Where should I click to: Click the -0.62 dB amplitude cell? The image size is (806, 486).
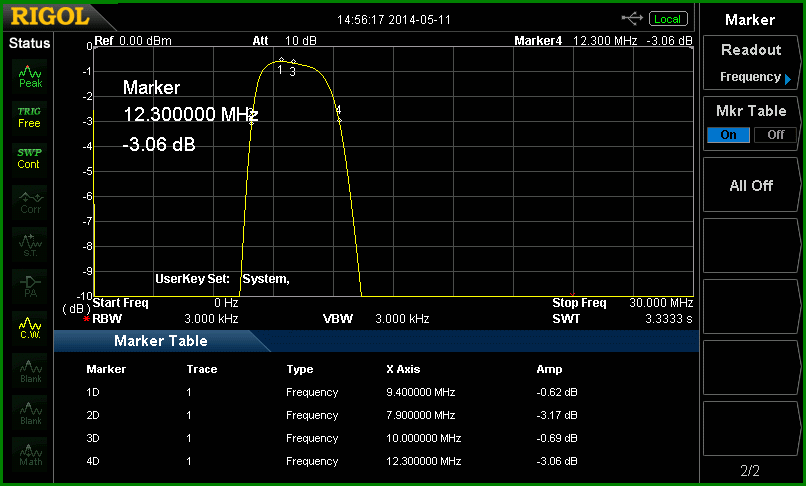[x=557, y=392]
